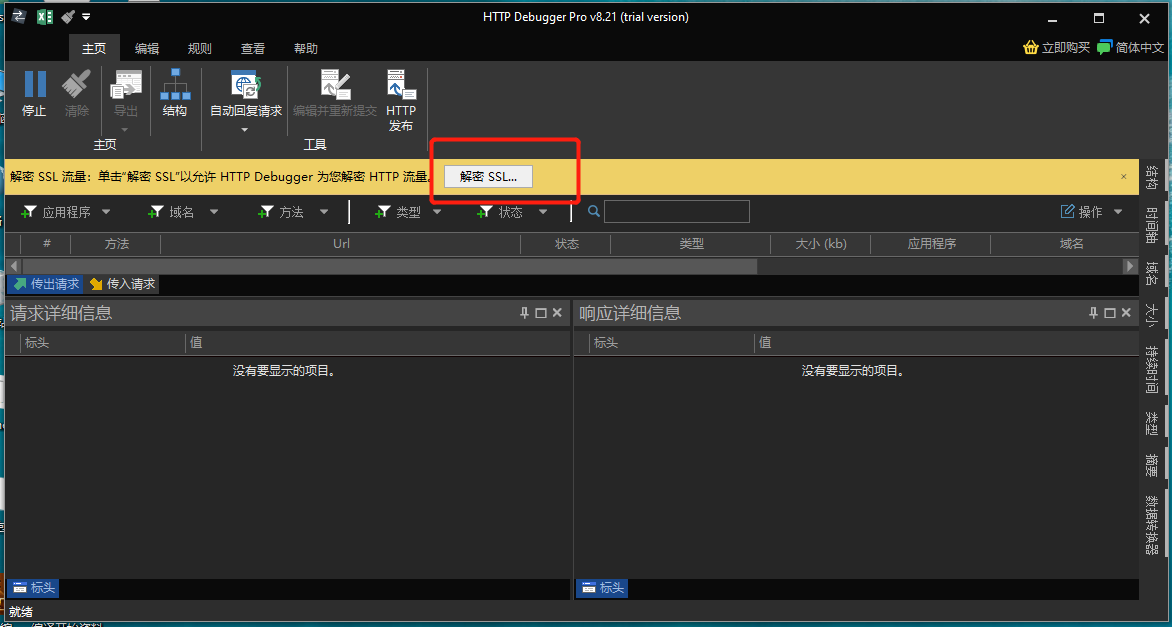Open the 摘要 side panel tab
The height and width of the screenshot is (627, 1172).
[x=1153, y=466]
